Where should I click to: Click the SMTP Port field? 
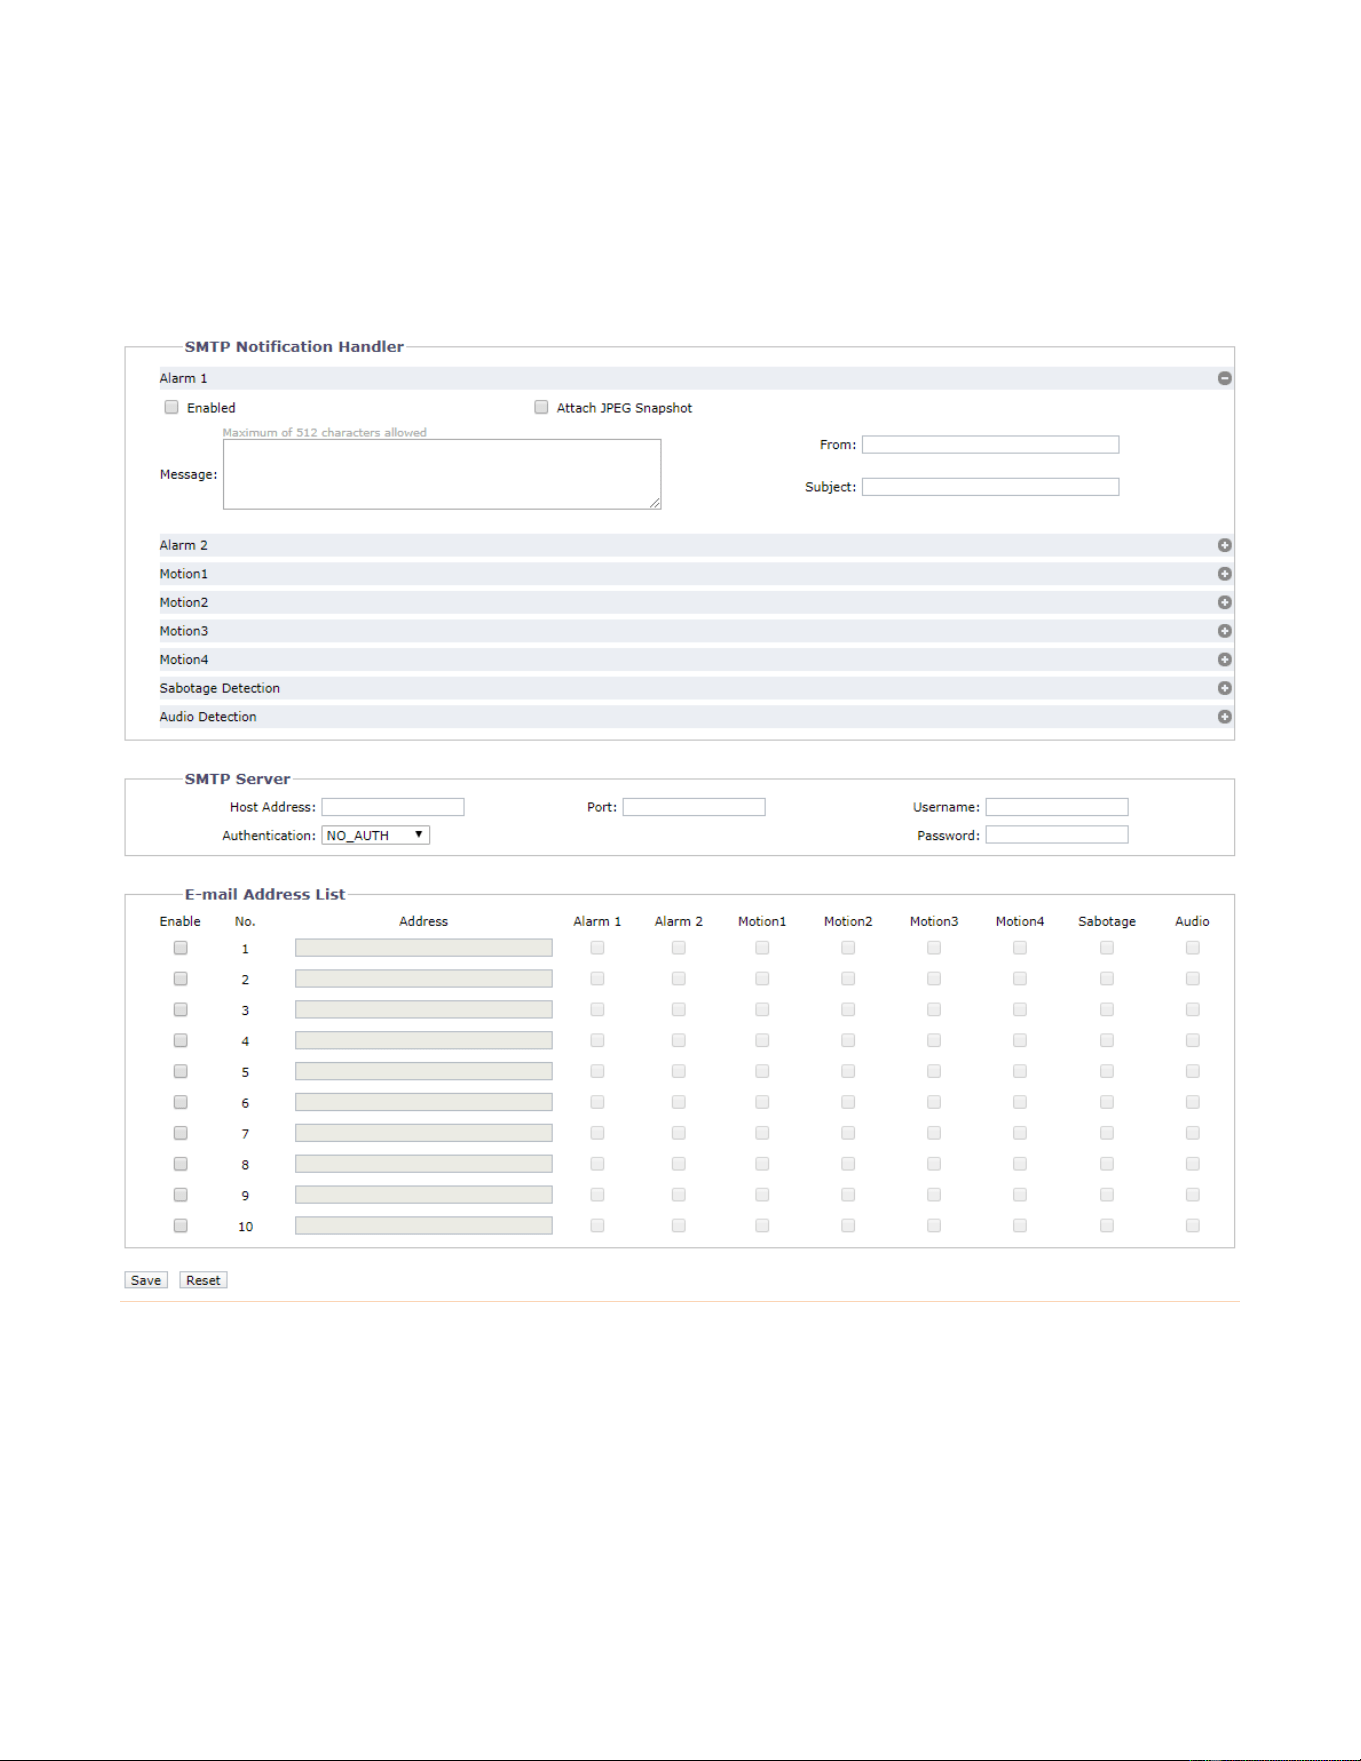[694, 807]
